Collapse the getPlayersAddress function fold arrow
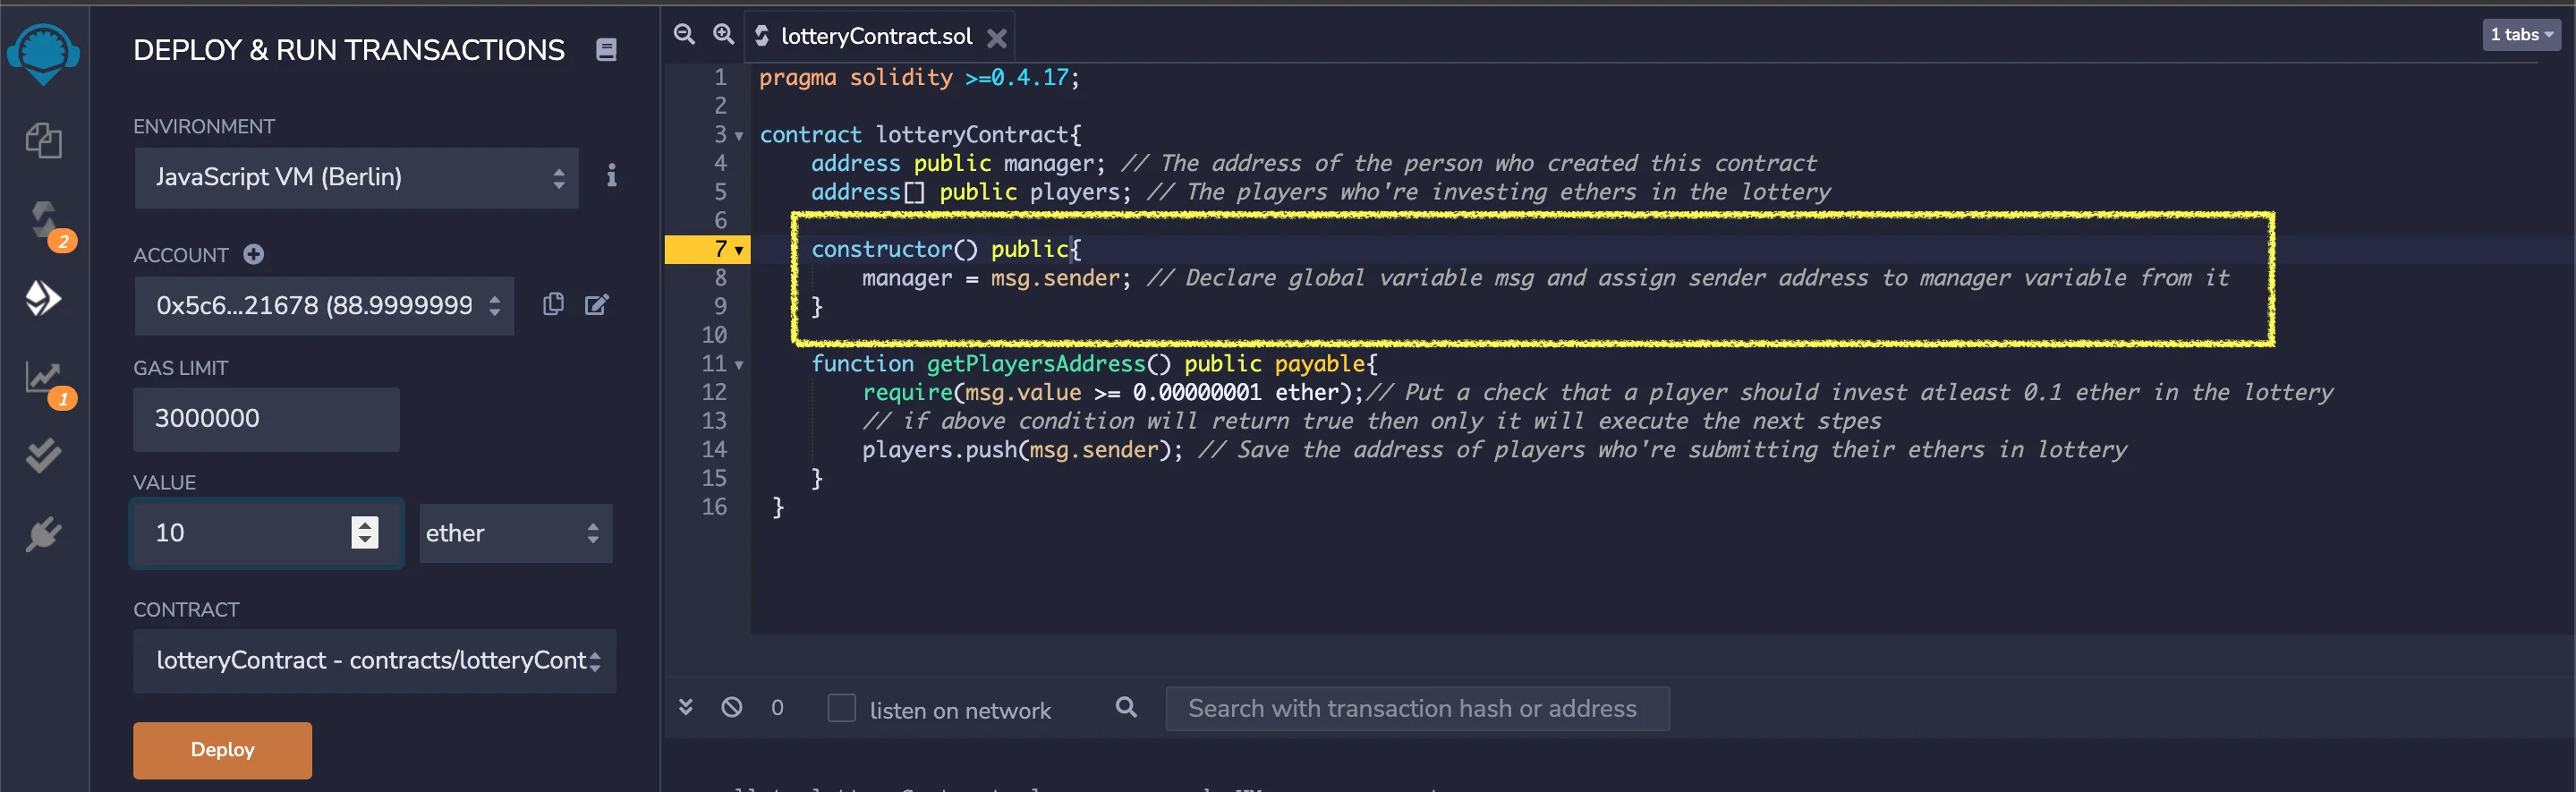 (x=739, y=365)
